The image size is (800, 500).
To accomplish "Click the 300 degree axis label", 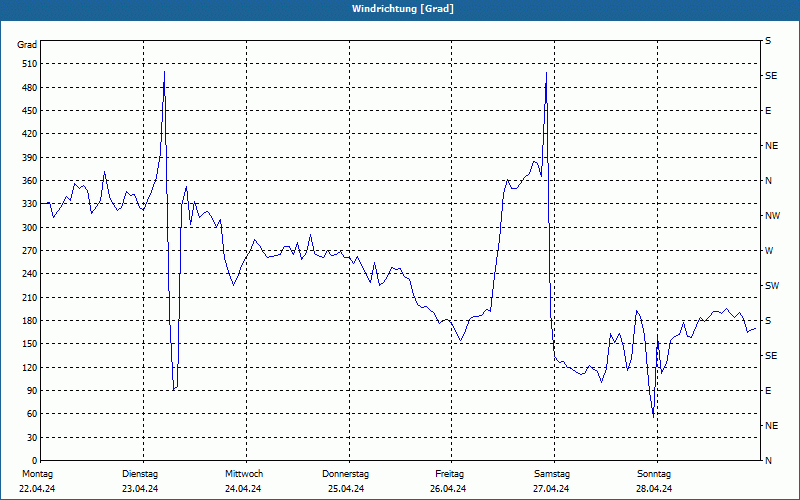I will (30, 228).
